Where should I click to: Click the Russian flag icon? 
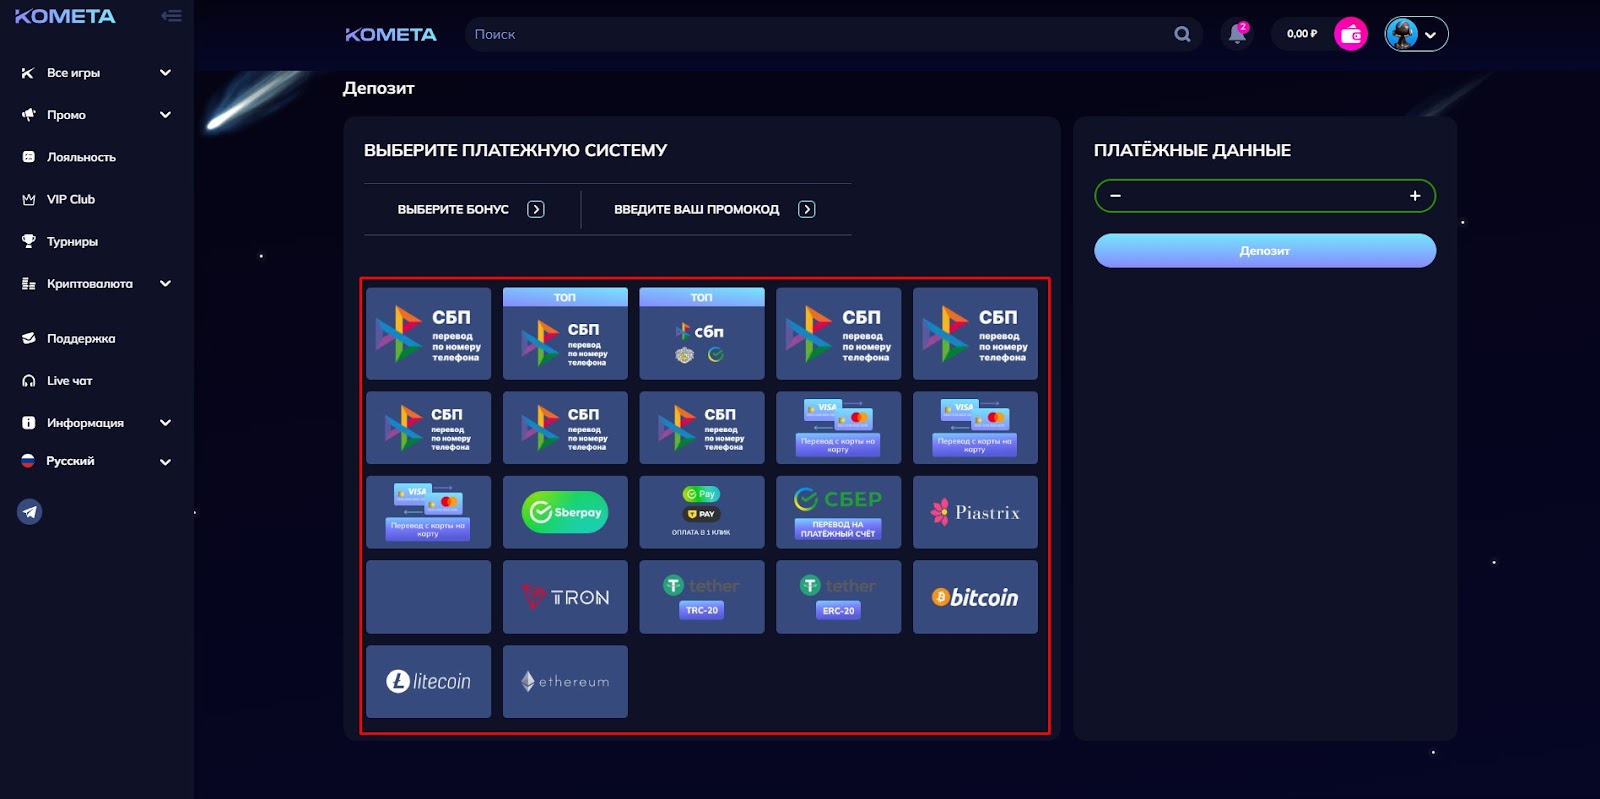pos(28,461)
